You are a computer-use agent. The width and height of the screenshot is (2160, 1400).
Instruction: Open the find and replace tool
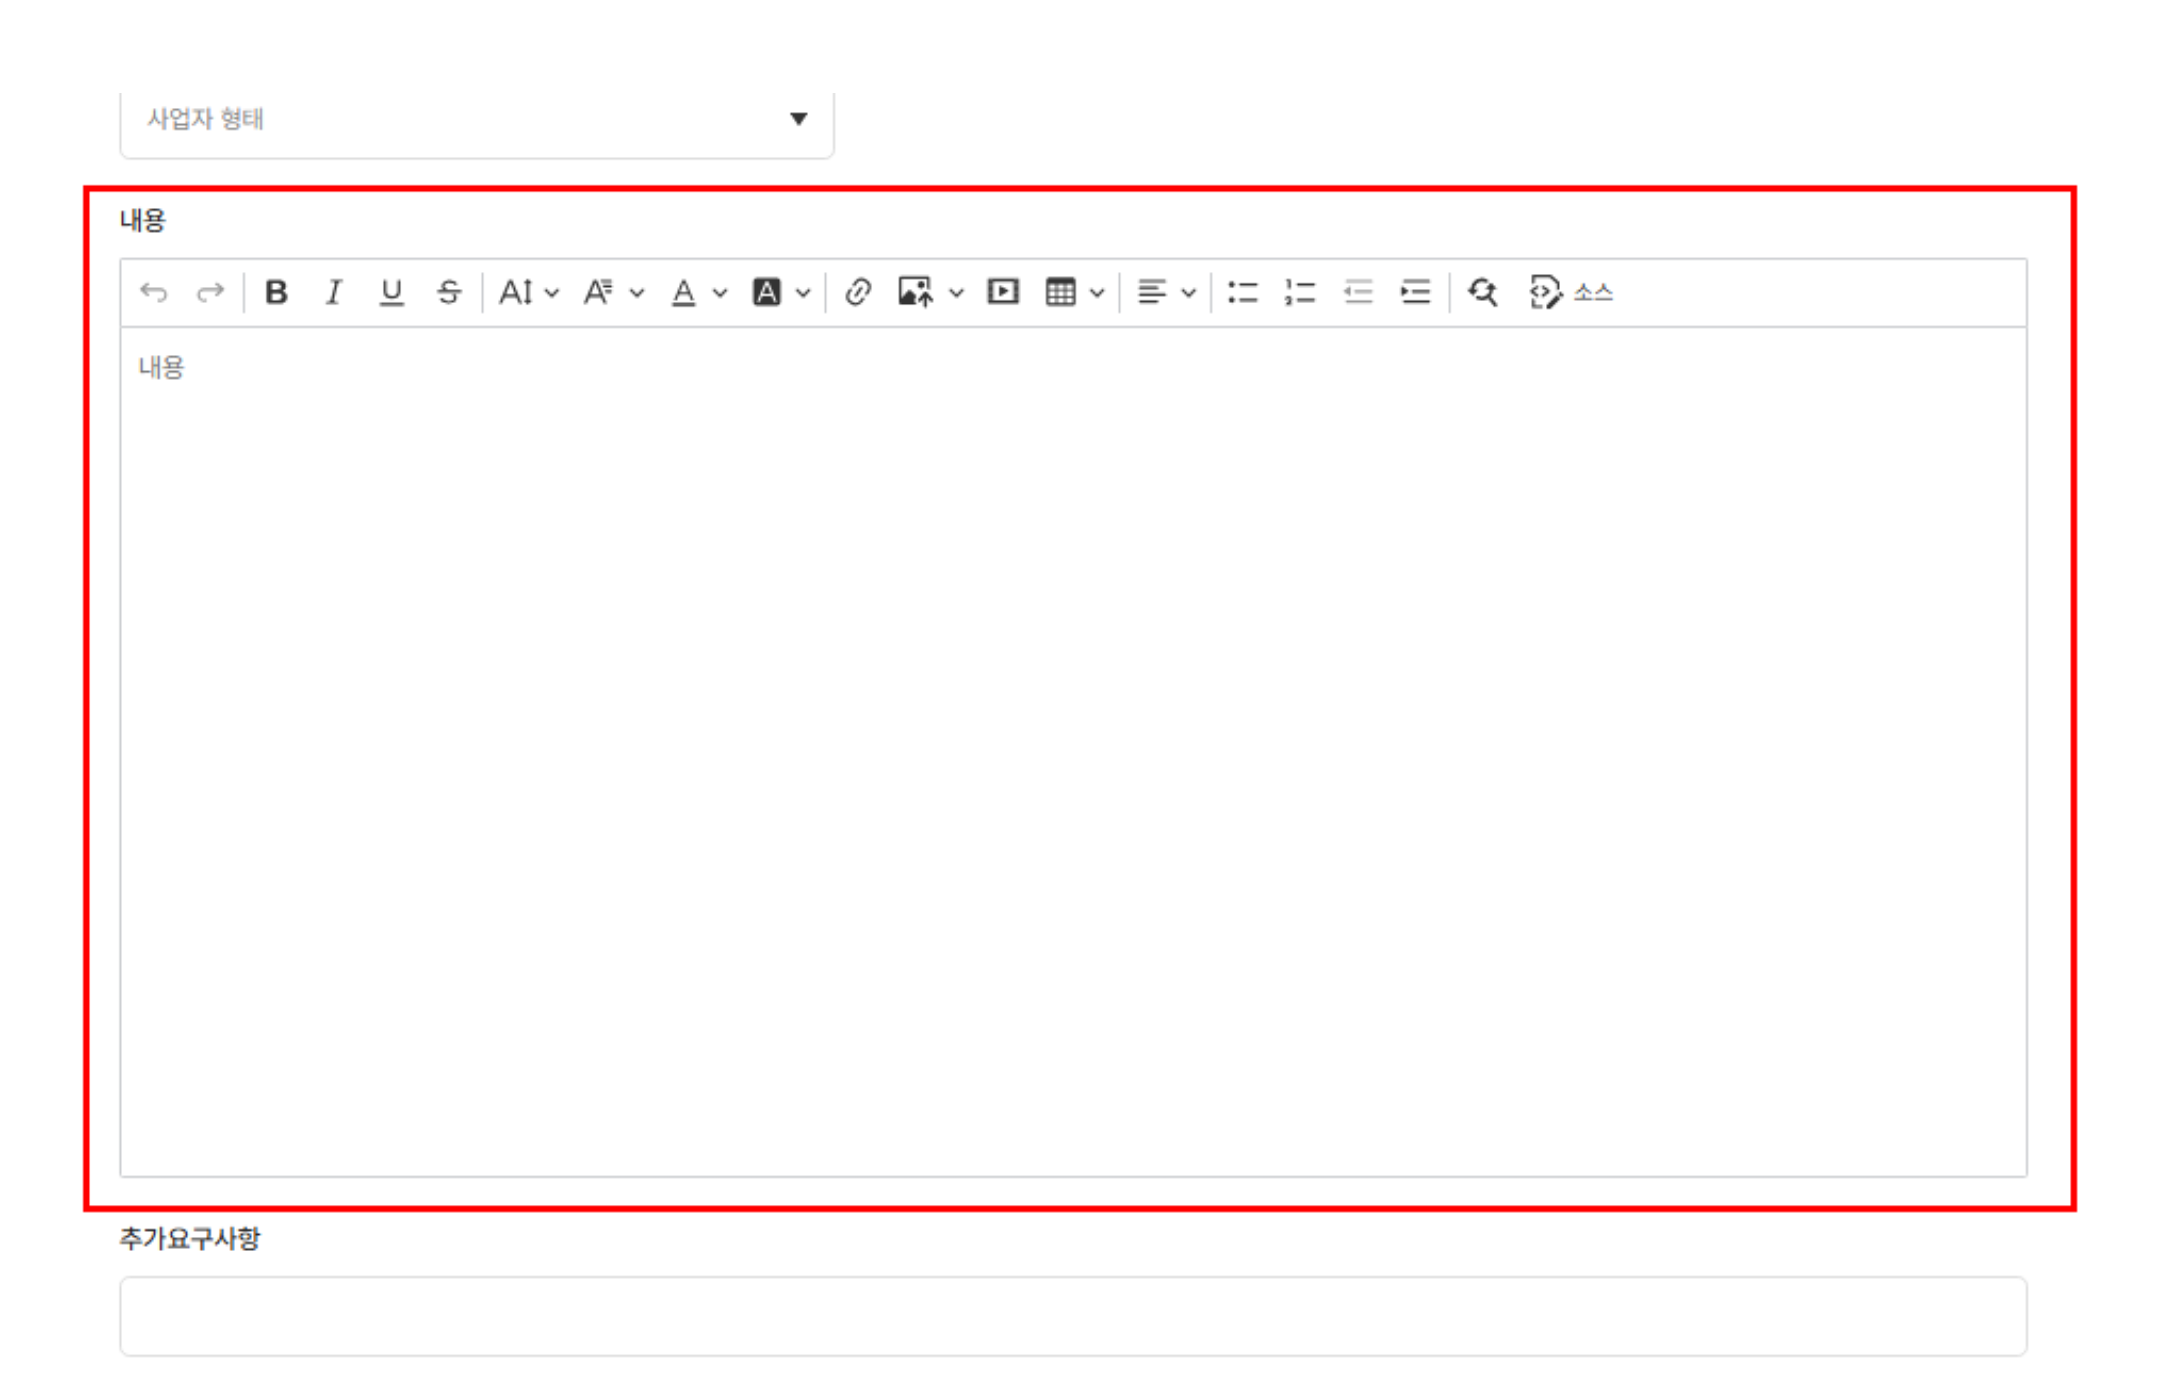point(1482,292)
